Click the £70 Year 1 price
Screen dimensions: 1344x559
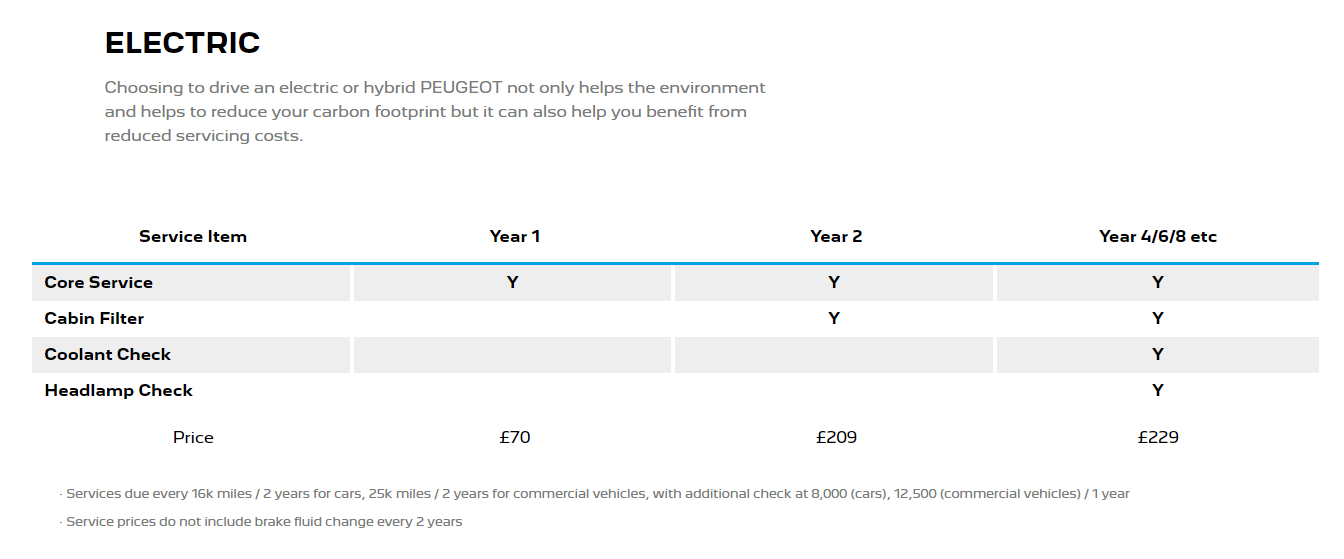tap(514, 438)
